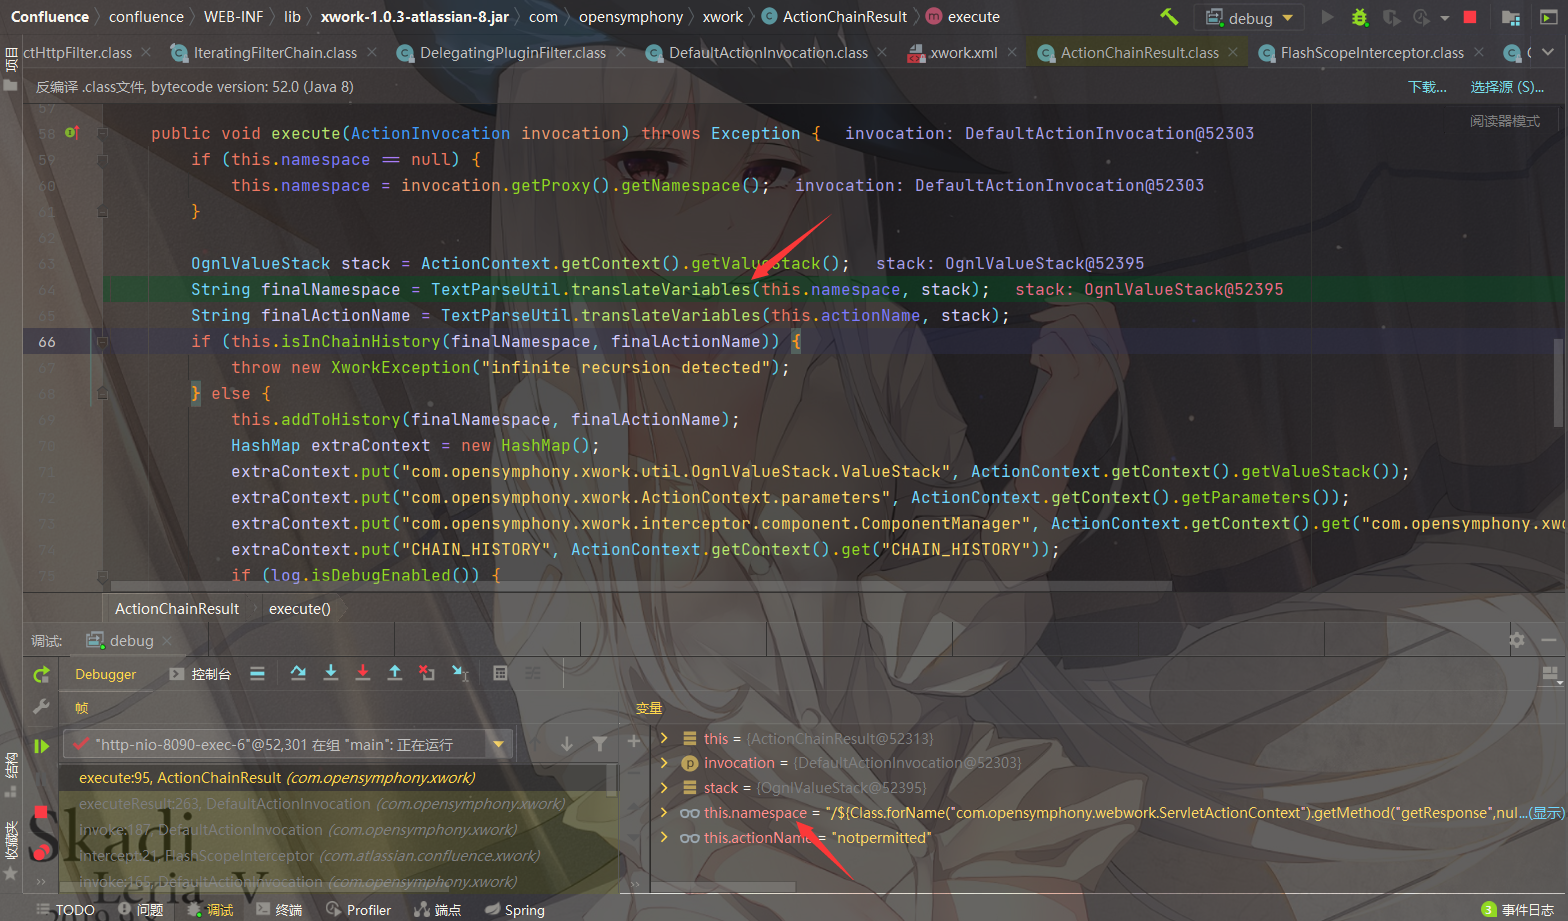The image size is (1568, 921).
Task: Click the Build project hammer icon
Action: coord(1169,17)
